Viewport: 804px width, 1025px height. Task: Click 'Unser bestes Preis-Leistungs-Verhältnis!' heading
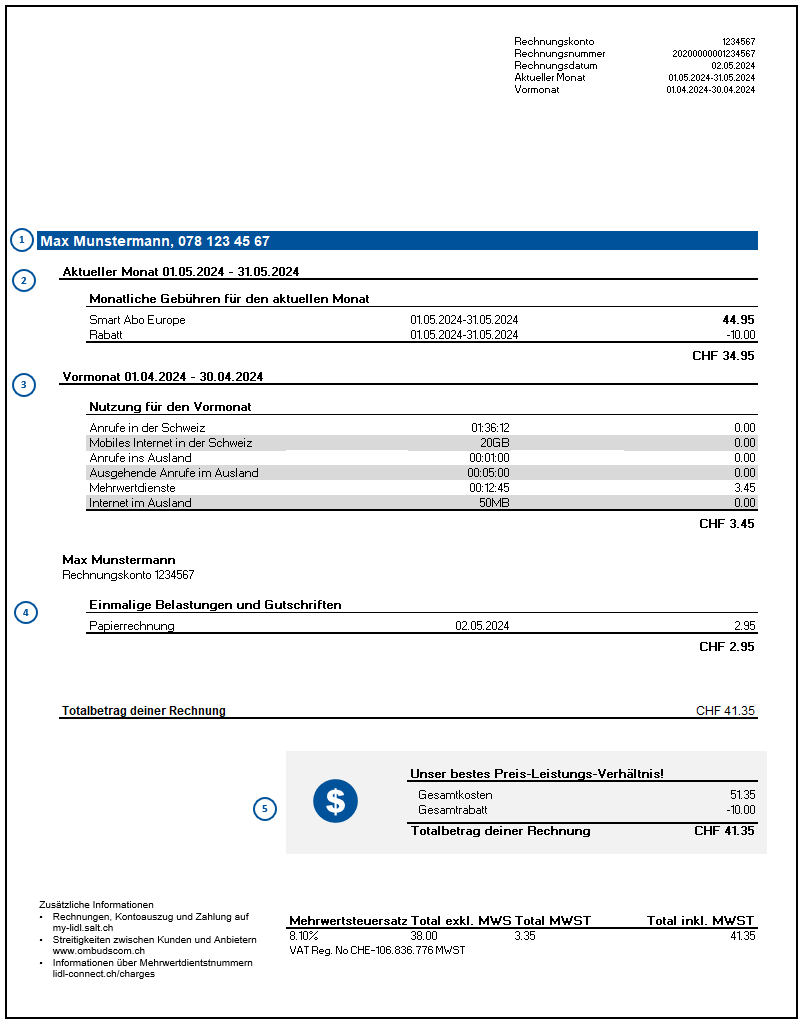point(537,774)
